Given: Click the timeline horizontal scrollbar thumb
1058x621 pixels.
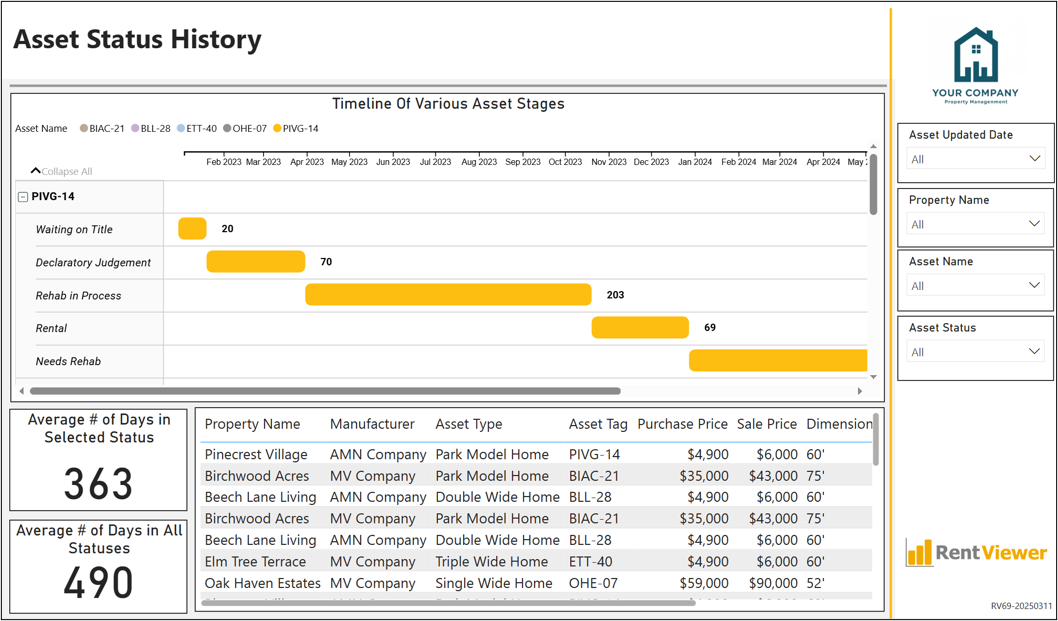Looking at the screenshot, I should (x=325, y=391).
